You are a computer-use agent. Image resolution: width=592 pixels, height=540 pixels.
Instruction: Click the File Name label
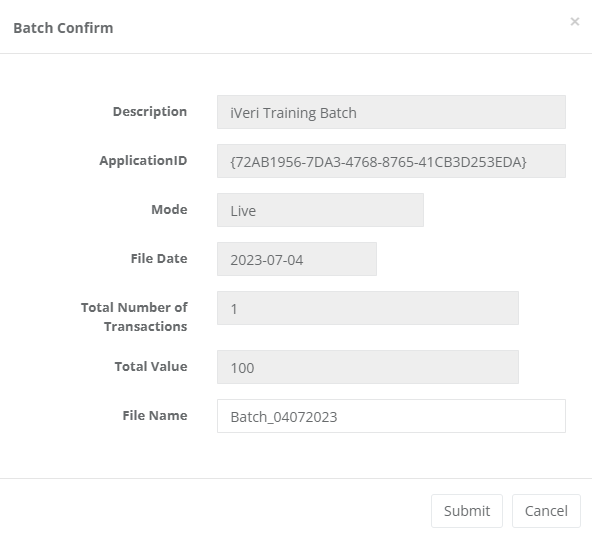coord(155,416)
